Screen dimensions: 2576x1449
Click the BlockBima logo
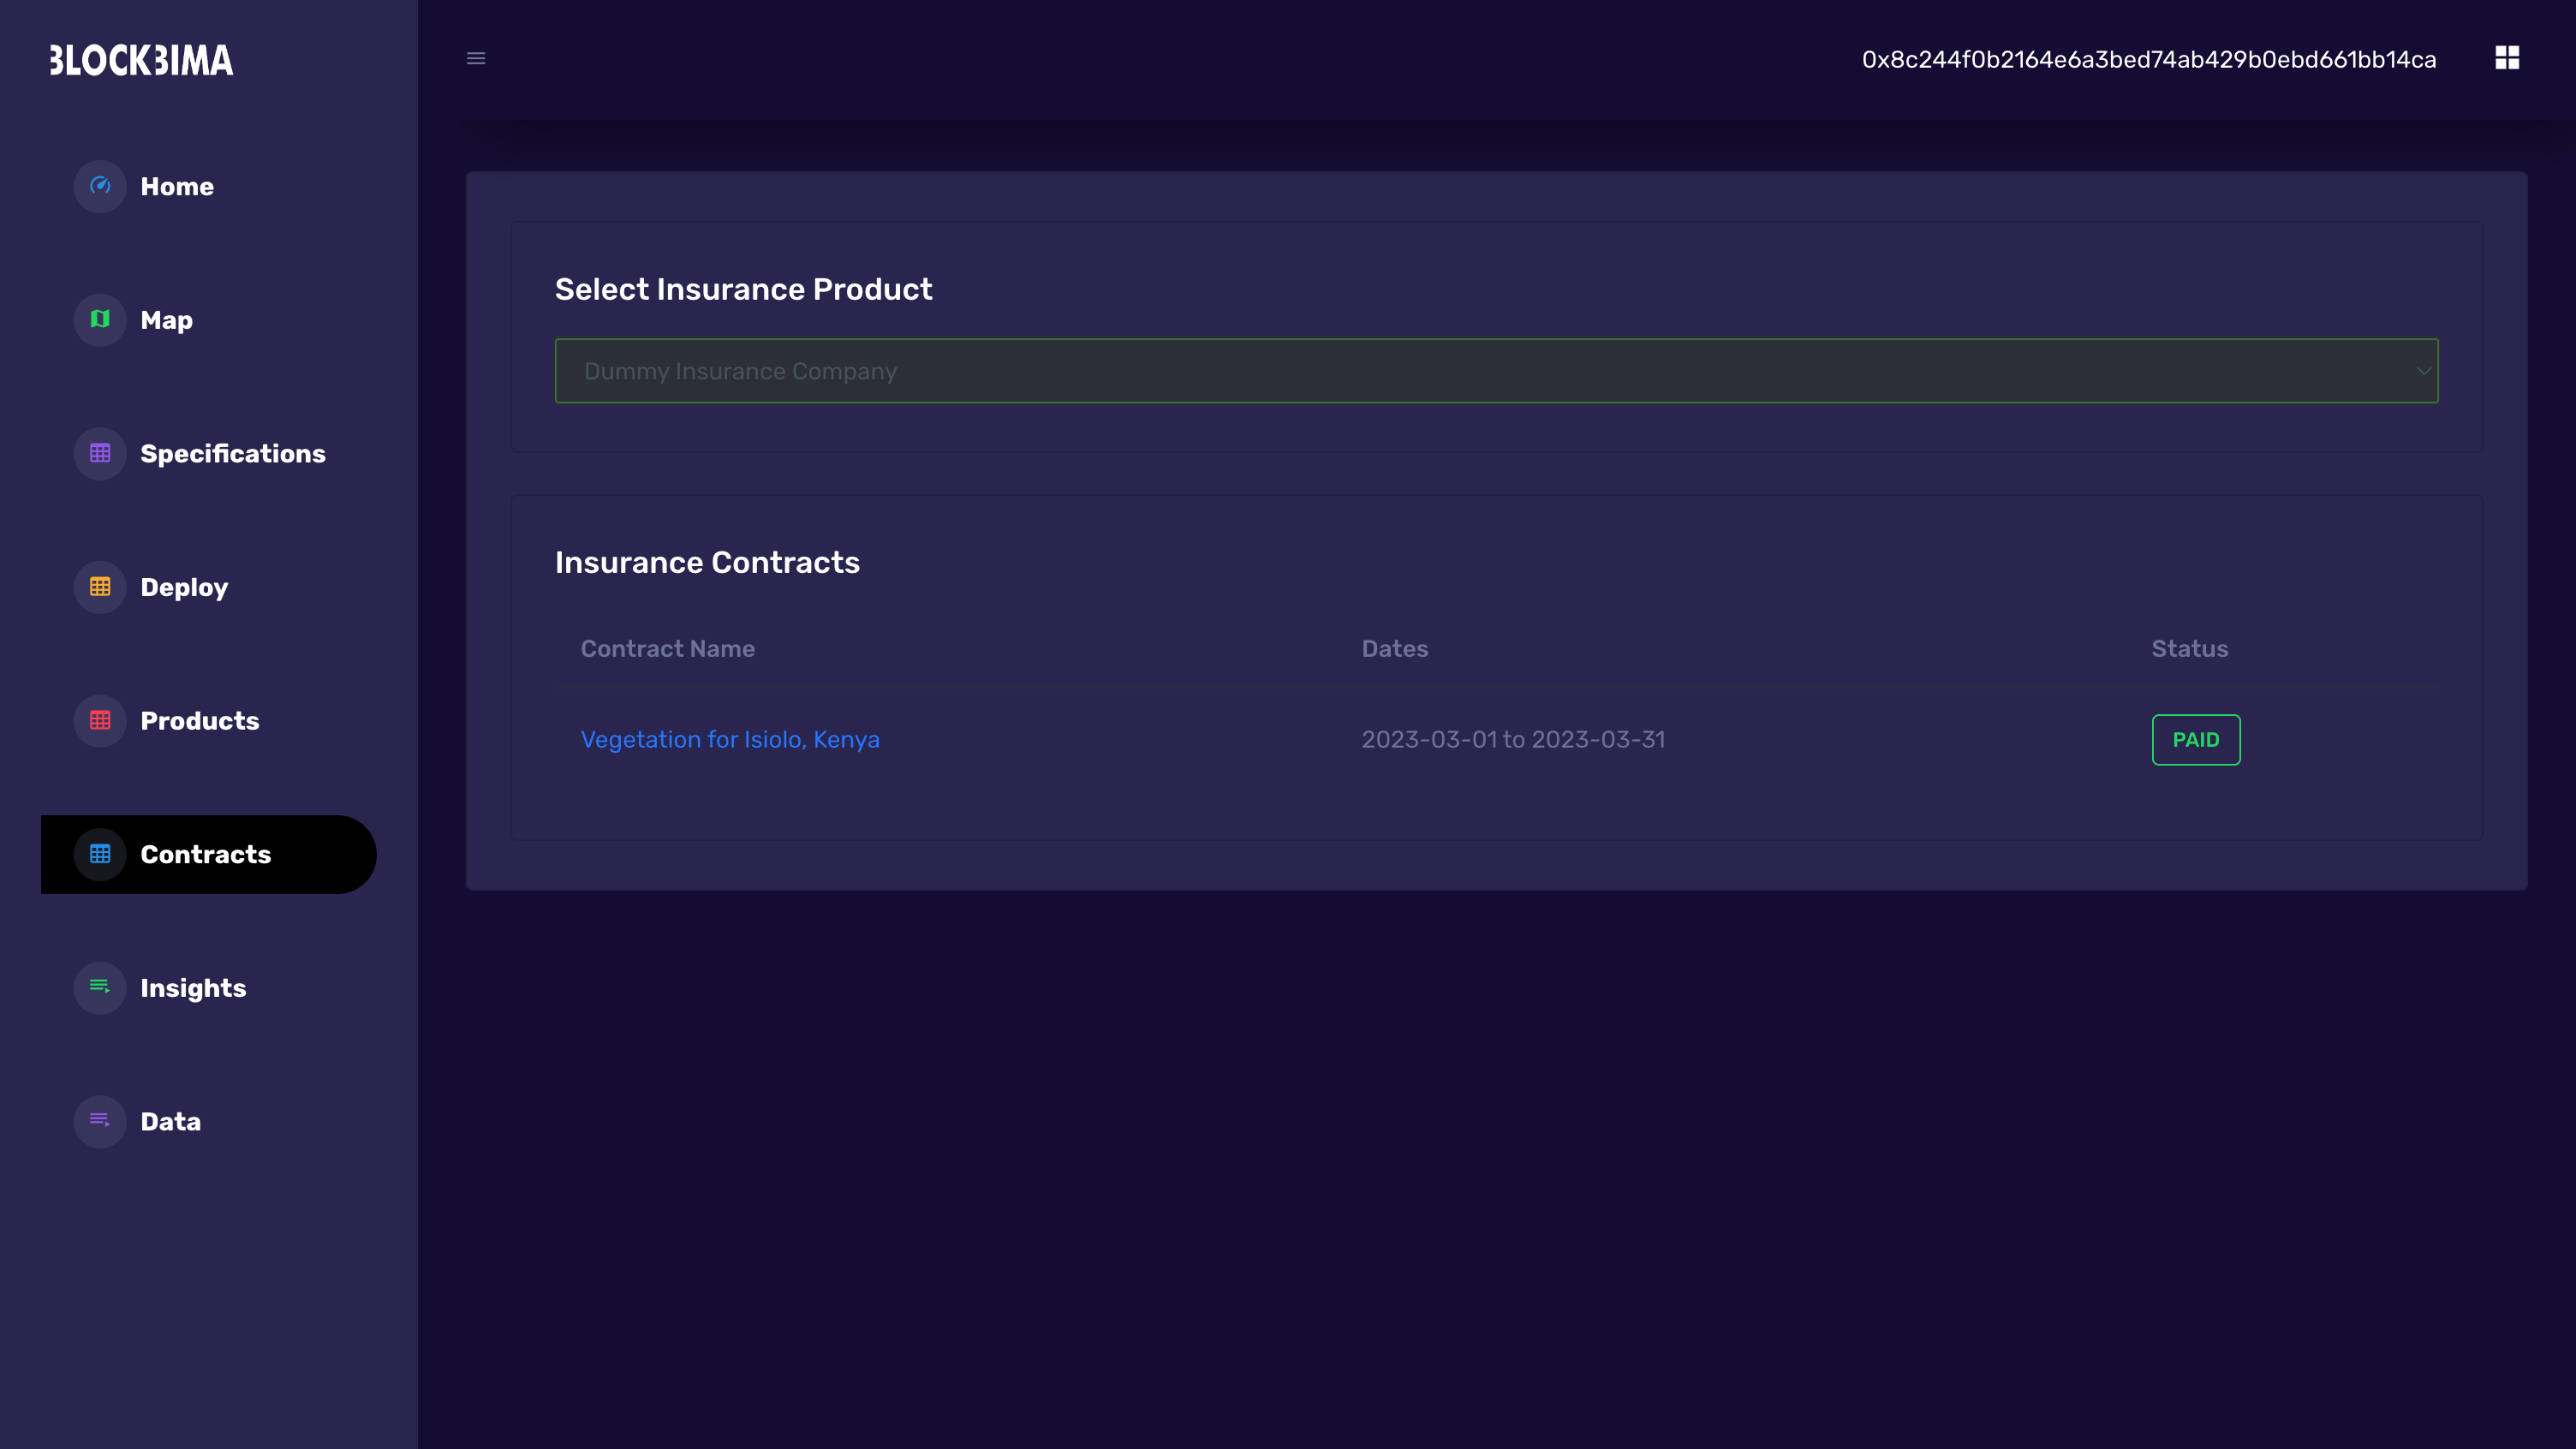point(141,60)
